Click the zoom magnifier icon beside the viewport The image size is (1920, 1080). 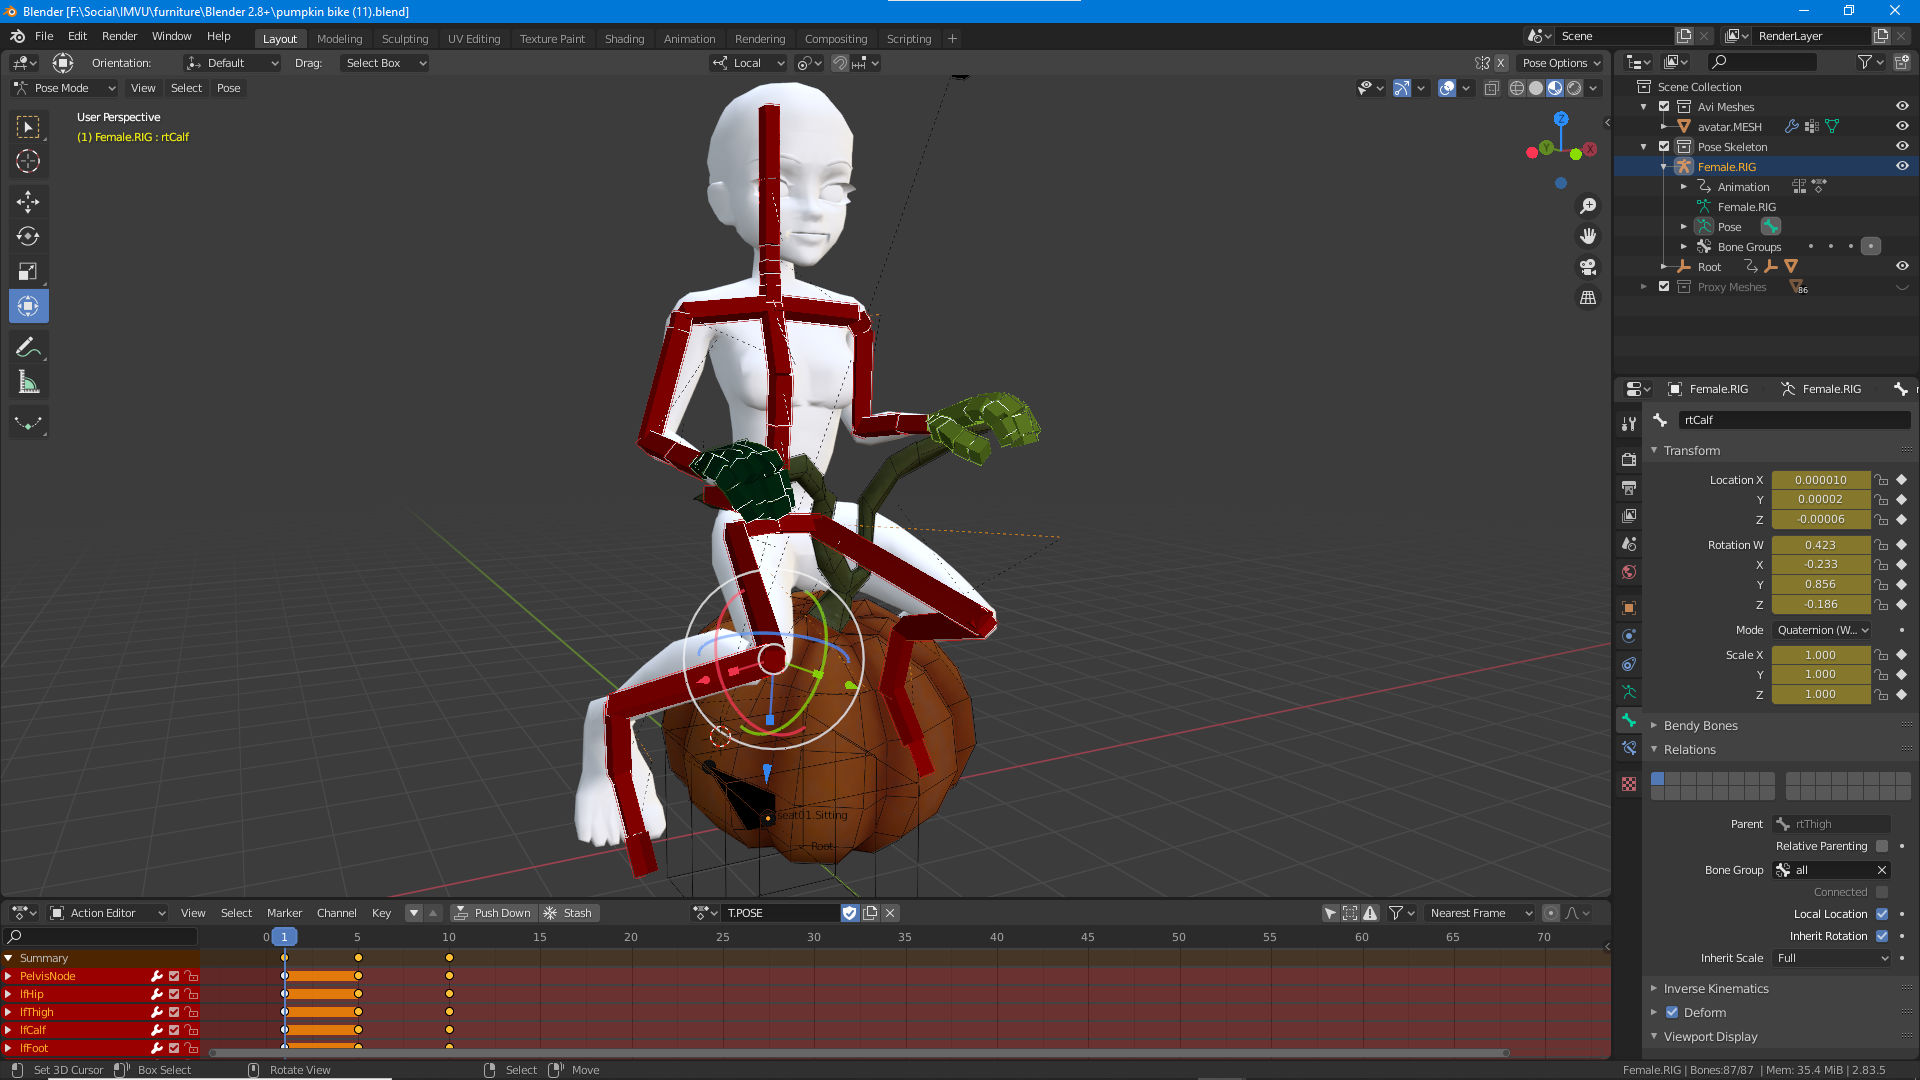(1588, 206)
